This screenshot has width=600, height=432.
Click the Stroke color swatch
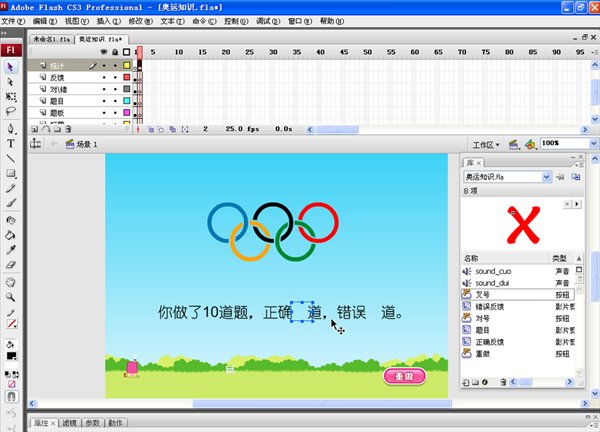click(11, 324)
